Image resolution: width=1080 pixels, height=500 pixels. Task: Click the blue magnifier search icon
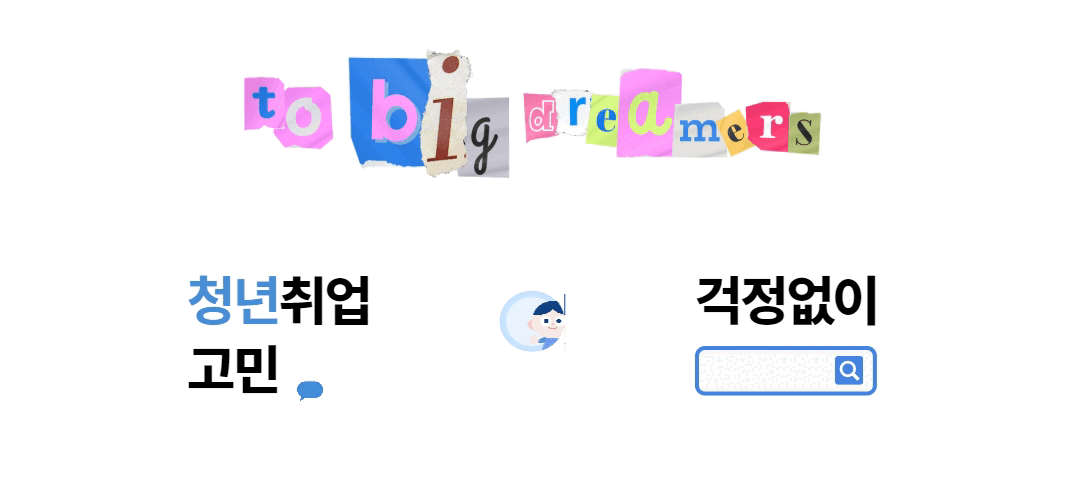pyautogui.click(x=849, y=371)
